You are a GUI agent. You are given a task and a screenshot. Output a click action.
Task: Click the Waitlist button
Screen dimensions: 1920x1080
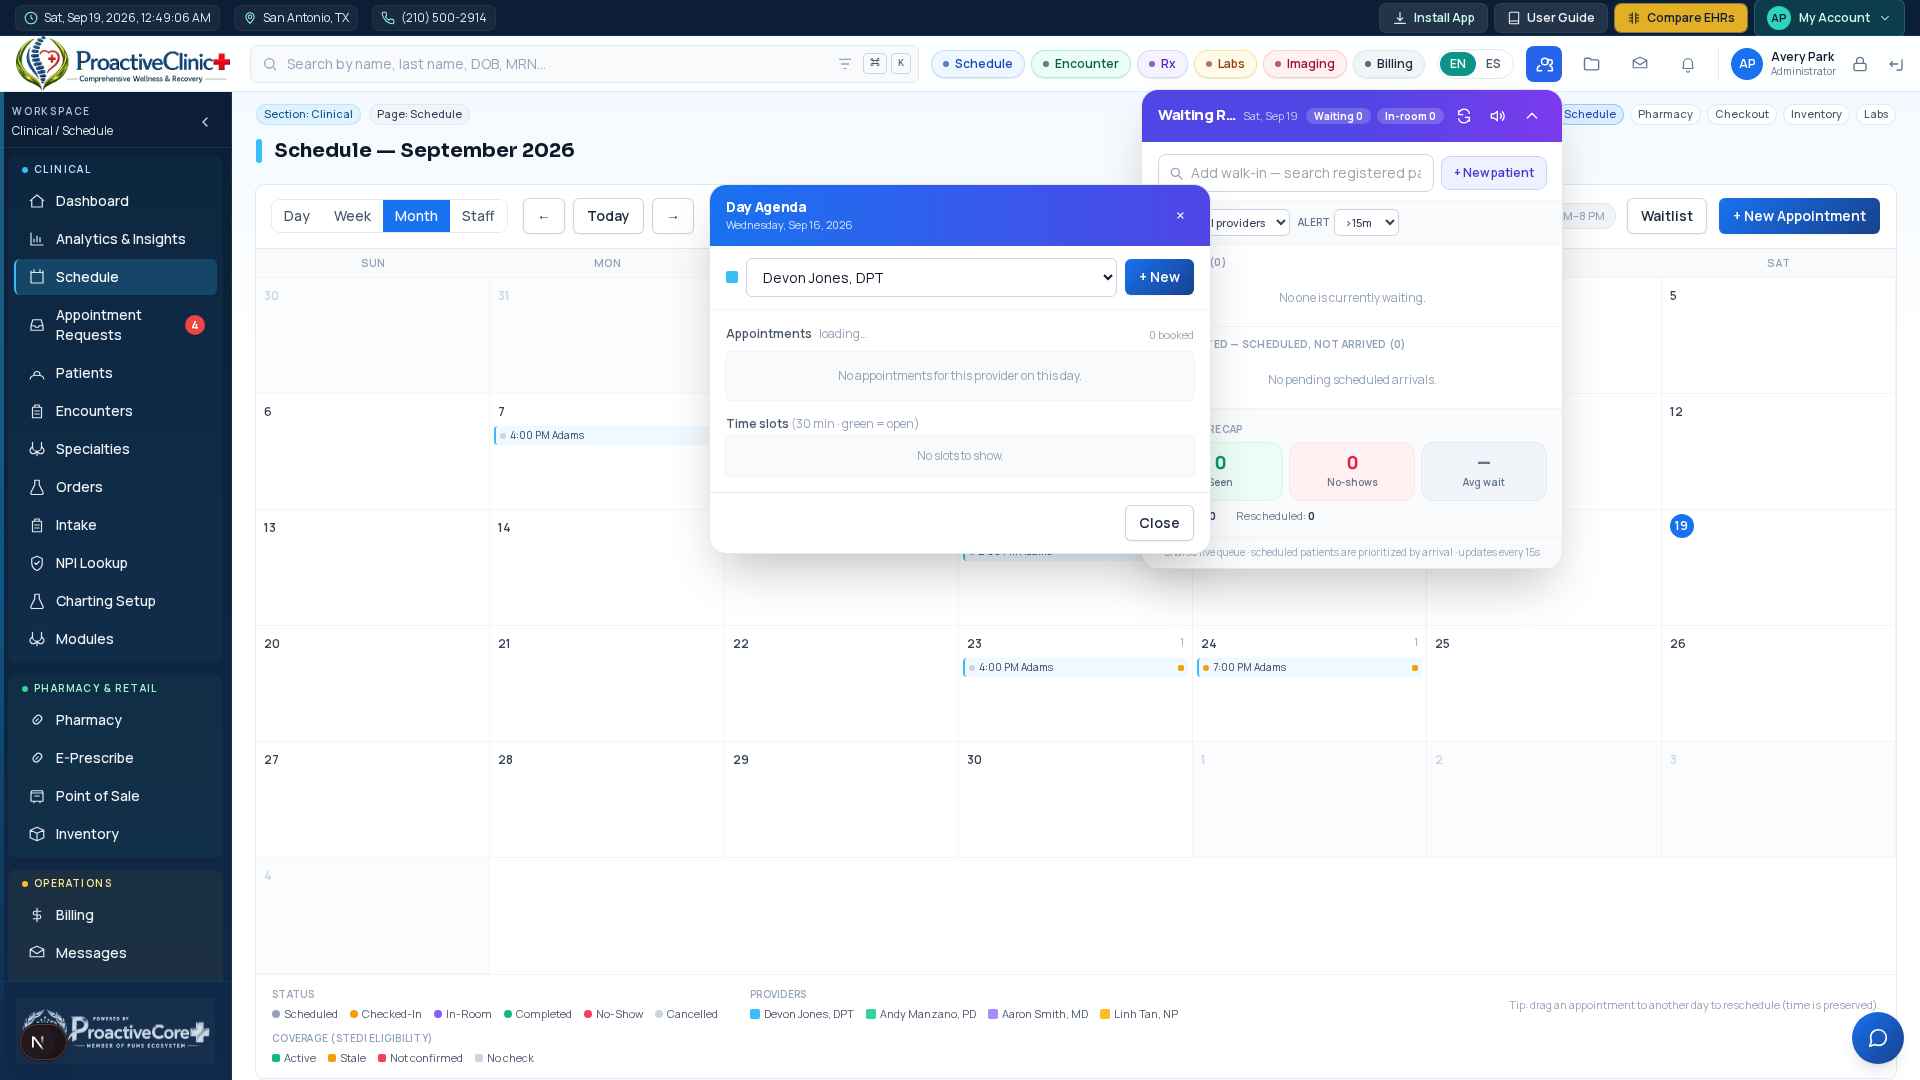pyautogui.click(x=1666, y=216)
